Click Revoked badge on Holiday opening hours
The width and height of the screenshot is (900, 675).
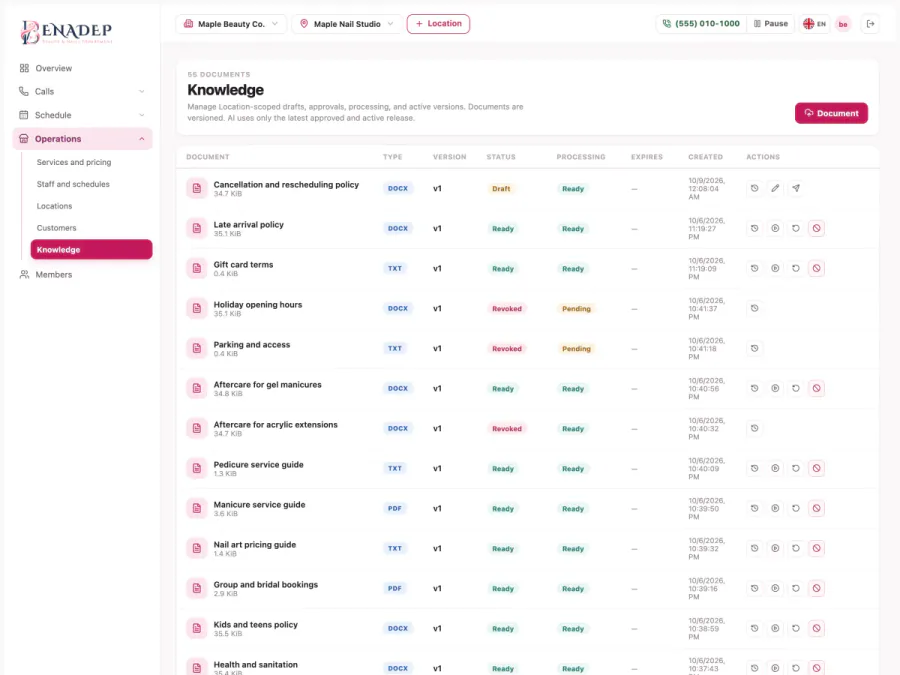(506, 308)
